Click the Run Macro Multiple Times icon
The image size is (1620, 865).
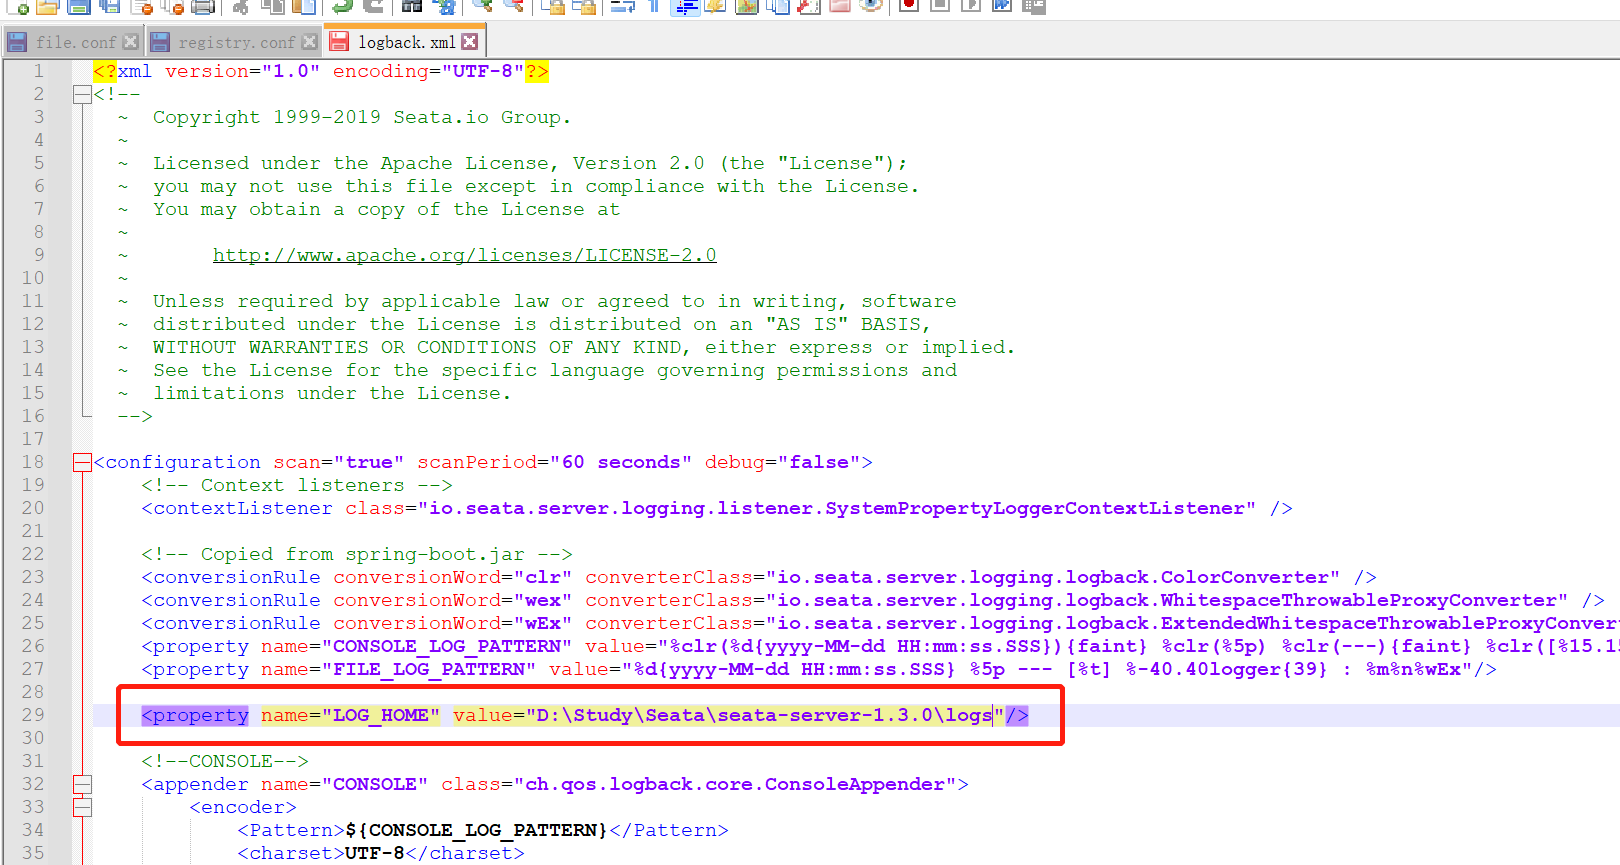point(1001,5)
